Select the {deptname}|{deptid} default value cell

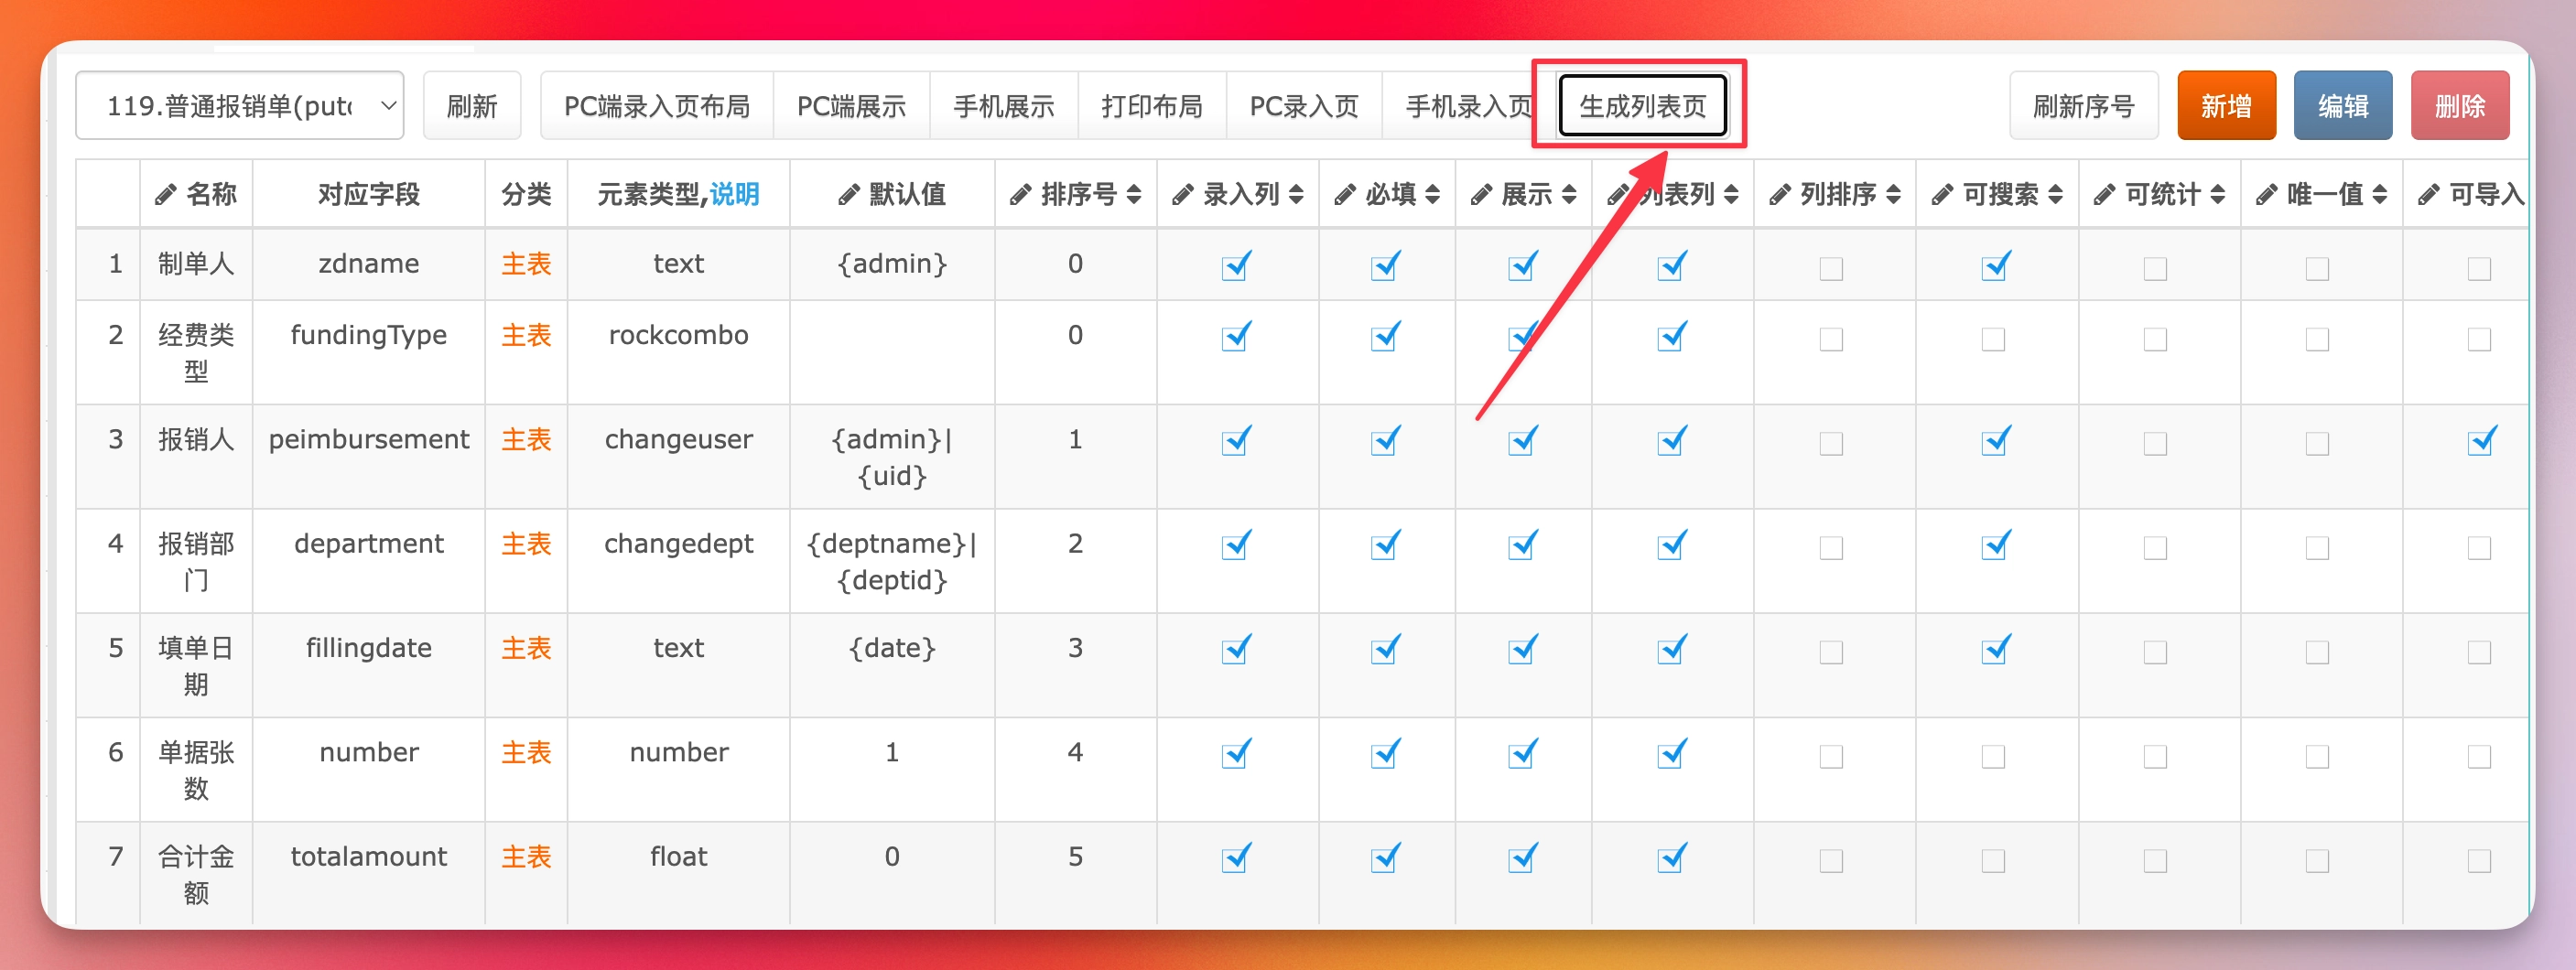click(x=892, y=561)
